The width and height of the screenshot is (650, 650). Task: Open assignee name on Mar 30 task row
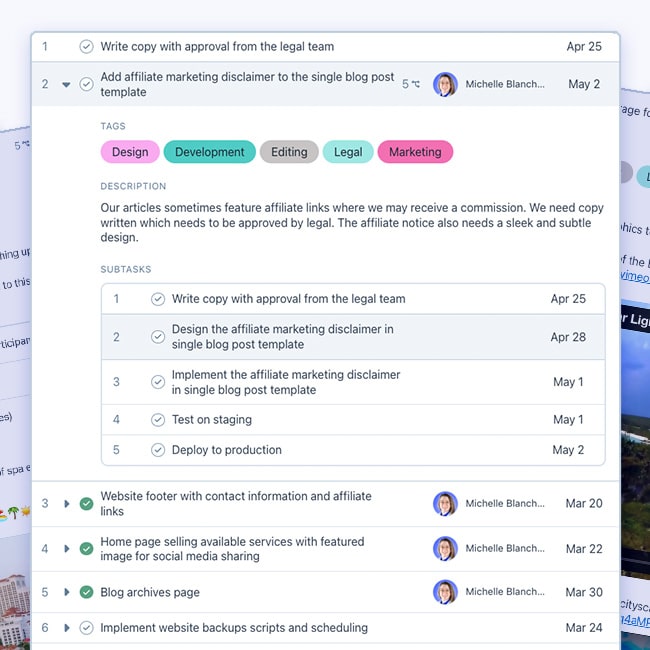[x=505, y=592]
